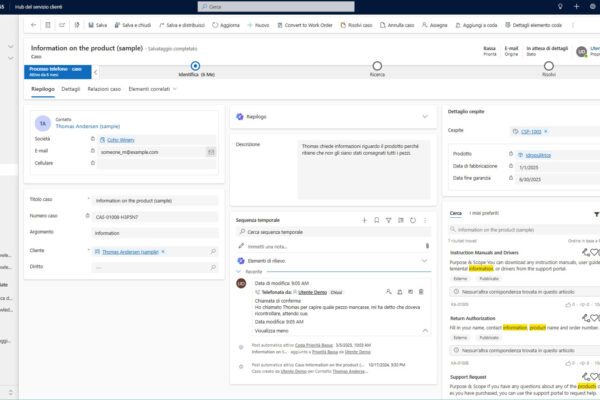Switch to the Riepilogo tab
600x400 pixels.
coord(43,89)
